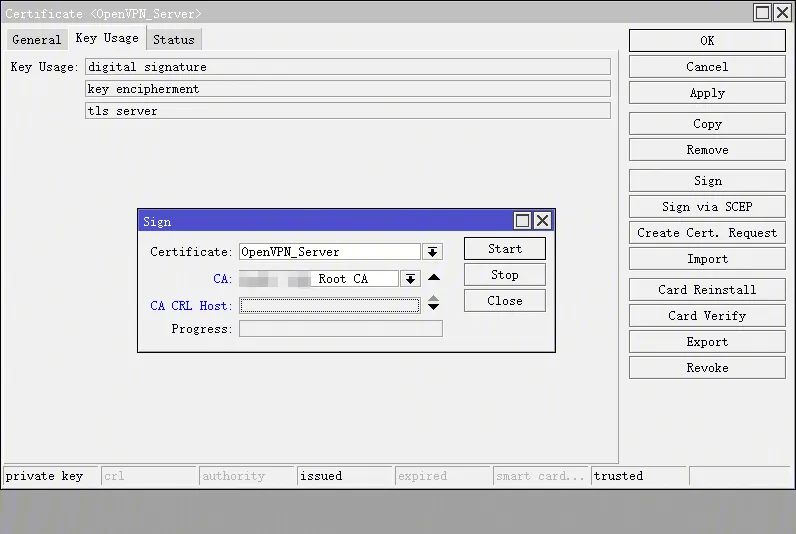Click the arrow toggle beside CA CRL Host
This screenshot has height=534, width=796.
tap(433, 304)
